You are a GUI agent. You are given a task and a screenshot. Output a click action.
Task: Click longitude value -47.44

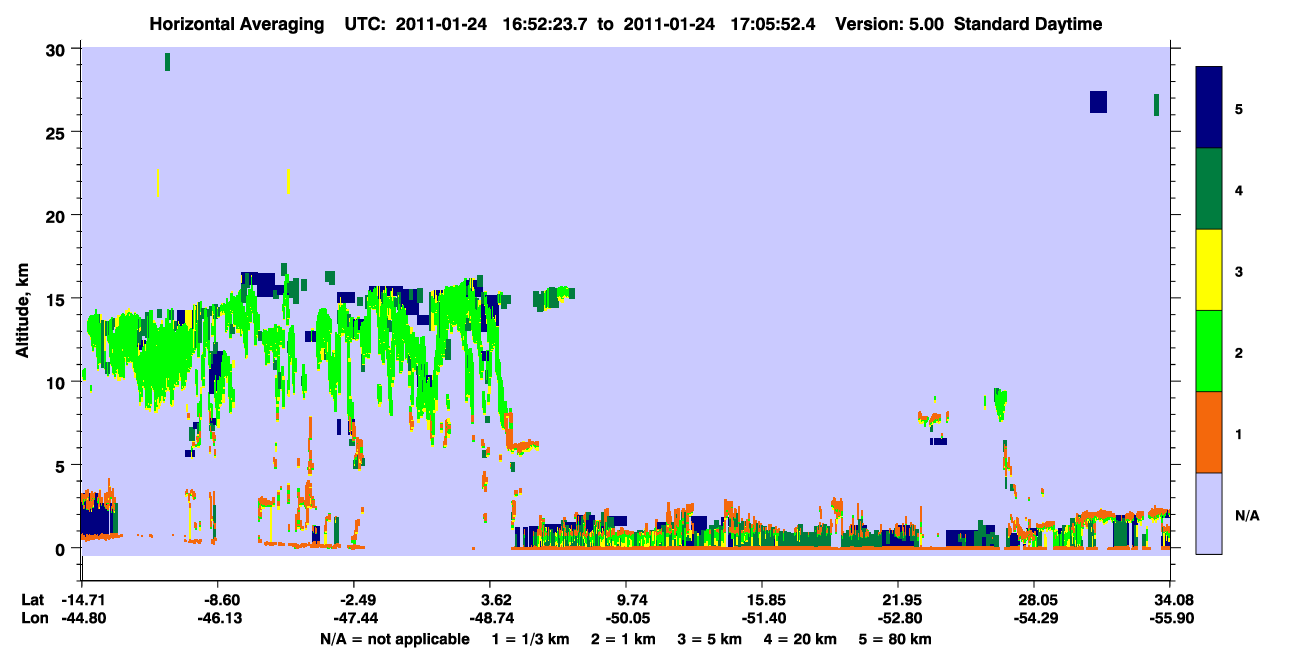click(354, 619)
